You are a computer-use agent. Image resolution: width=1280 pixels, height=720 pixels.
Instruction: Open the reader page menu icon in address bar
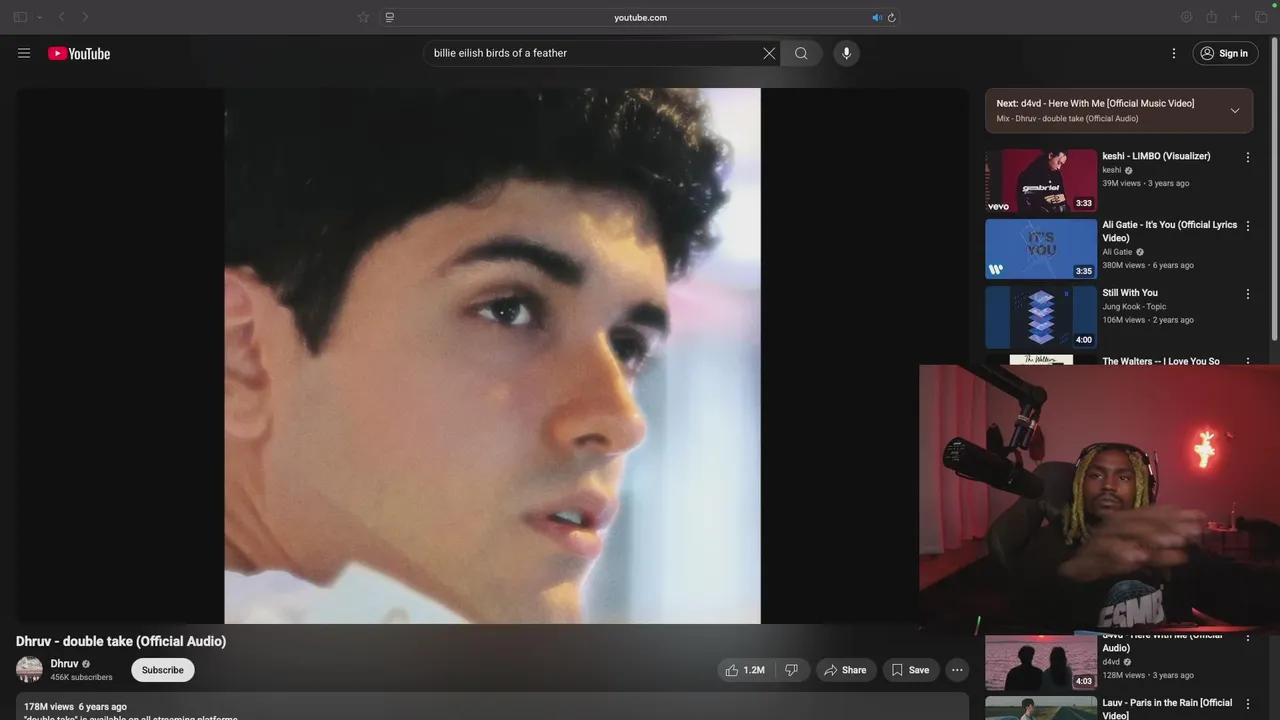pos(390,17)
